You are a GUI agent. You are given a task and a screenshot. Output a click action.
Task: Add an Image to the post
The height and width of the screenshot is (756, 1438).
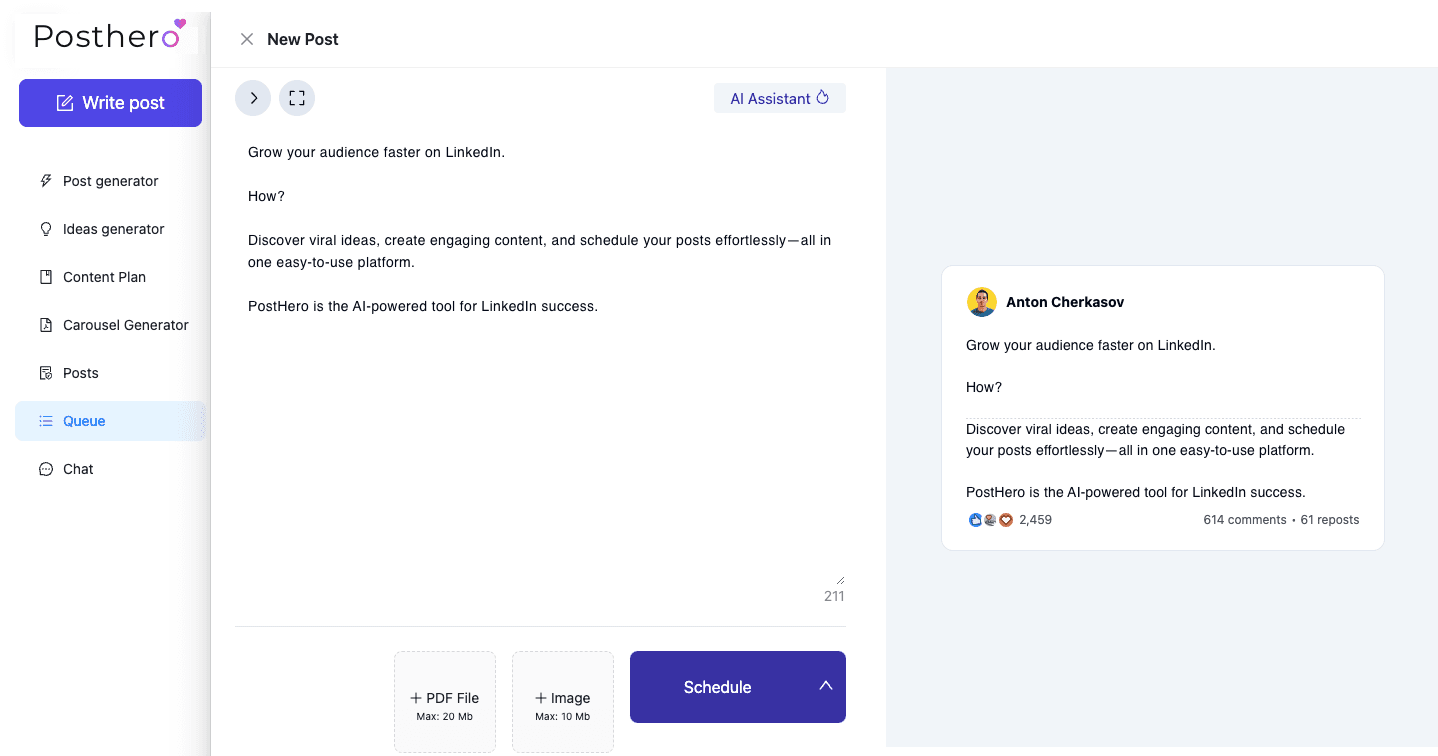pos(562,702)
